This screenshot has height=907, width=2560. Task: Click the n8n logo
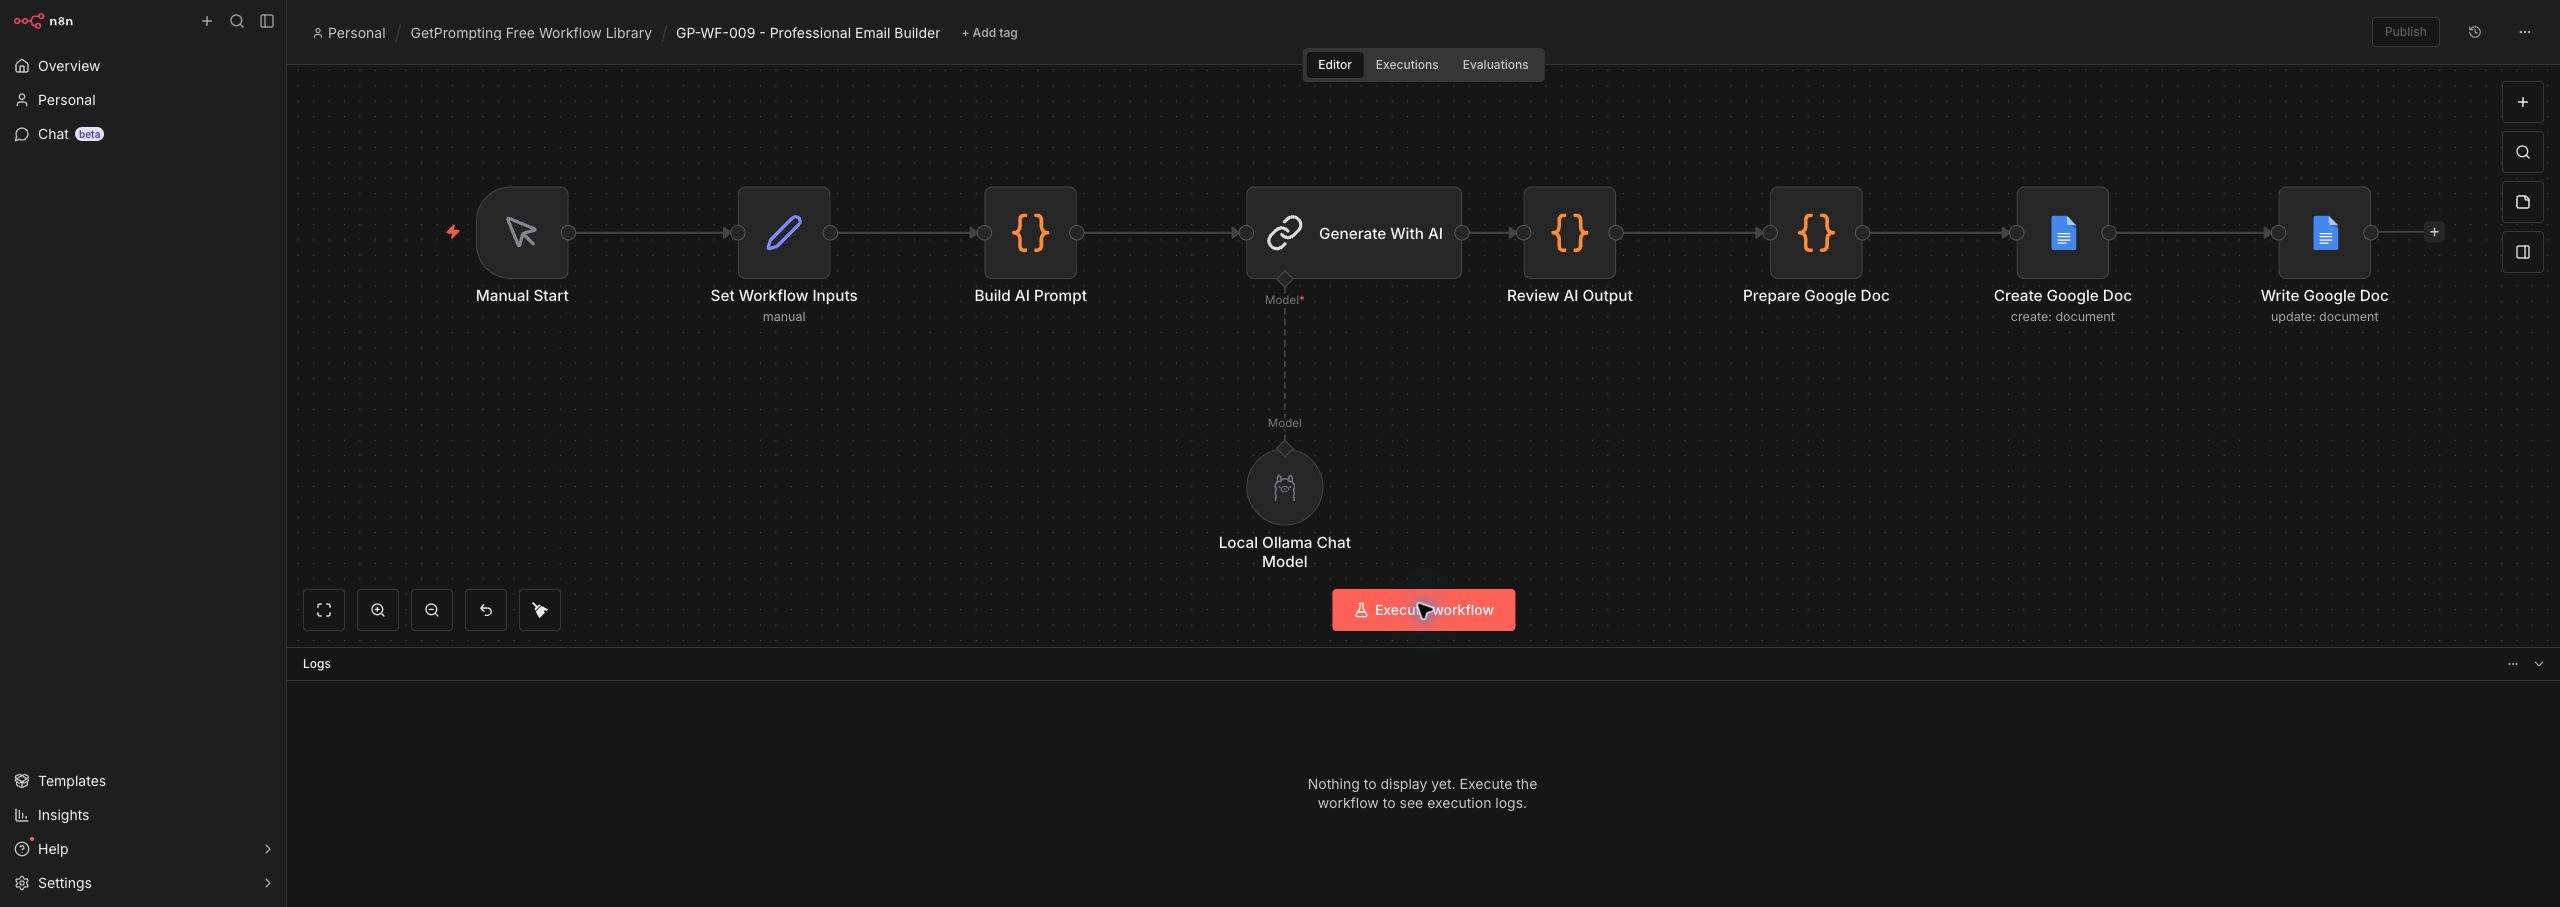point(43,21)
